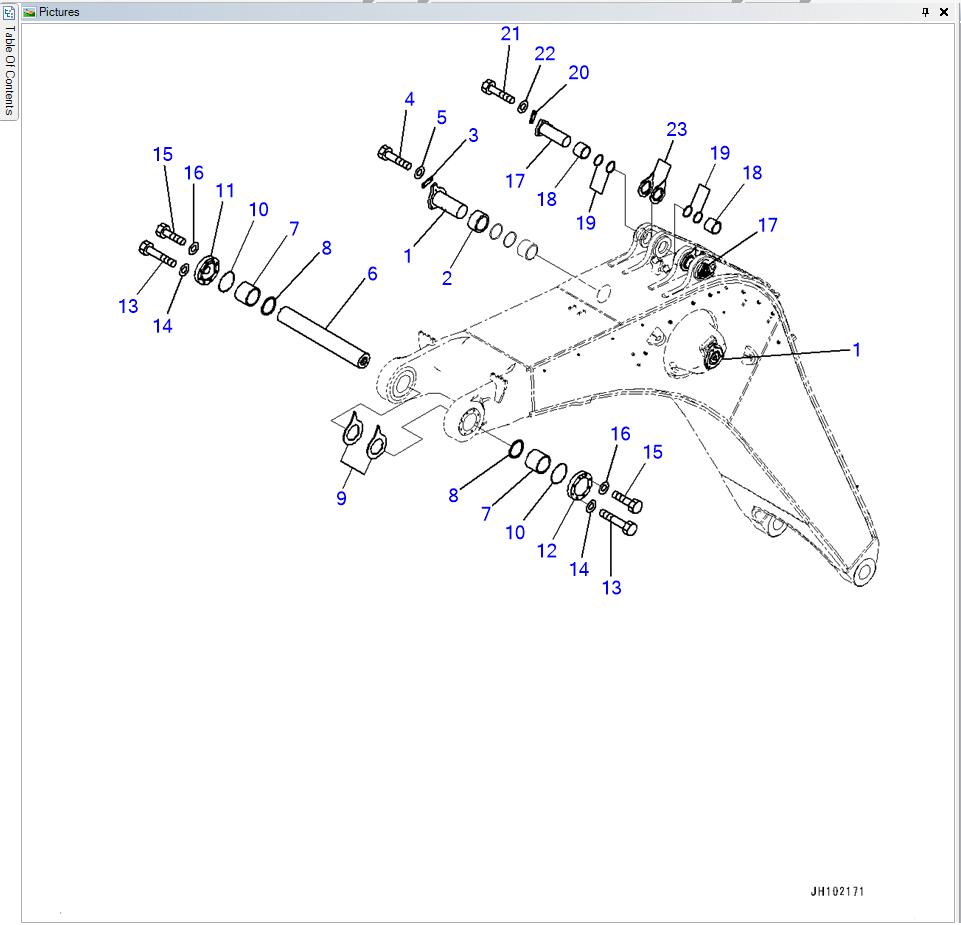Select callout 18 beside the middle callout 17
This screenshot has width=961, height=925.
pos(547,199)
